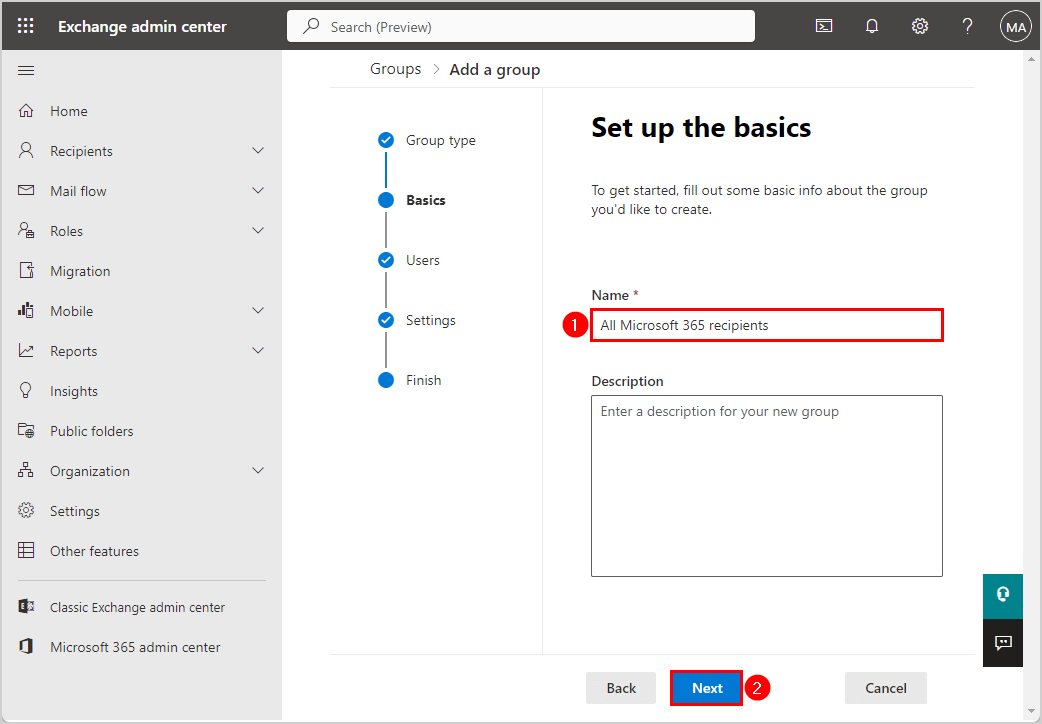Click the Mobile icon in sidebar
This screenshot has width=1042, height=724.
(x=26, y=310)
